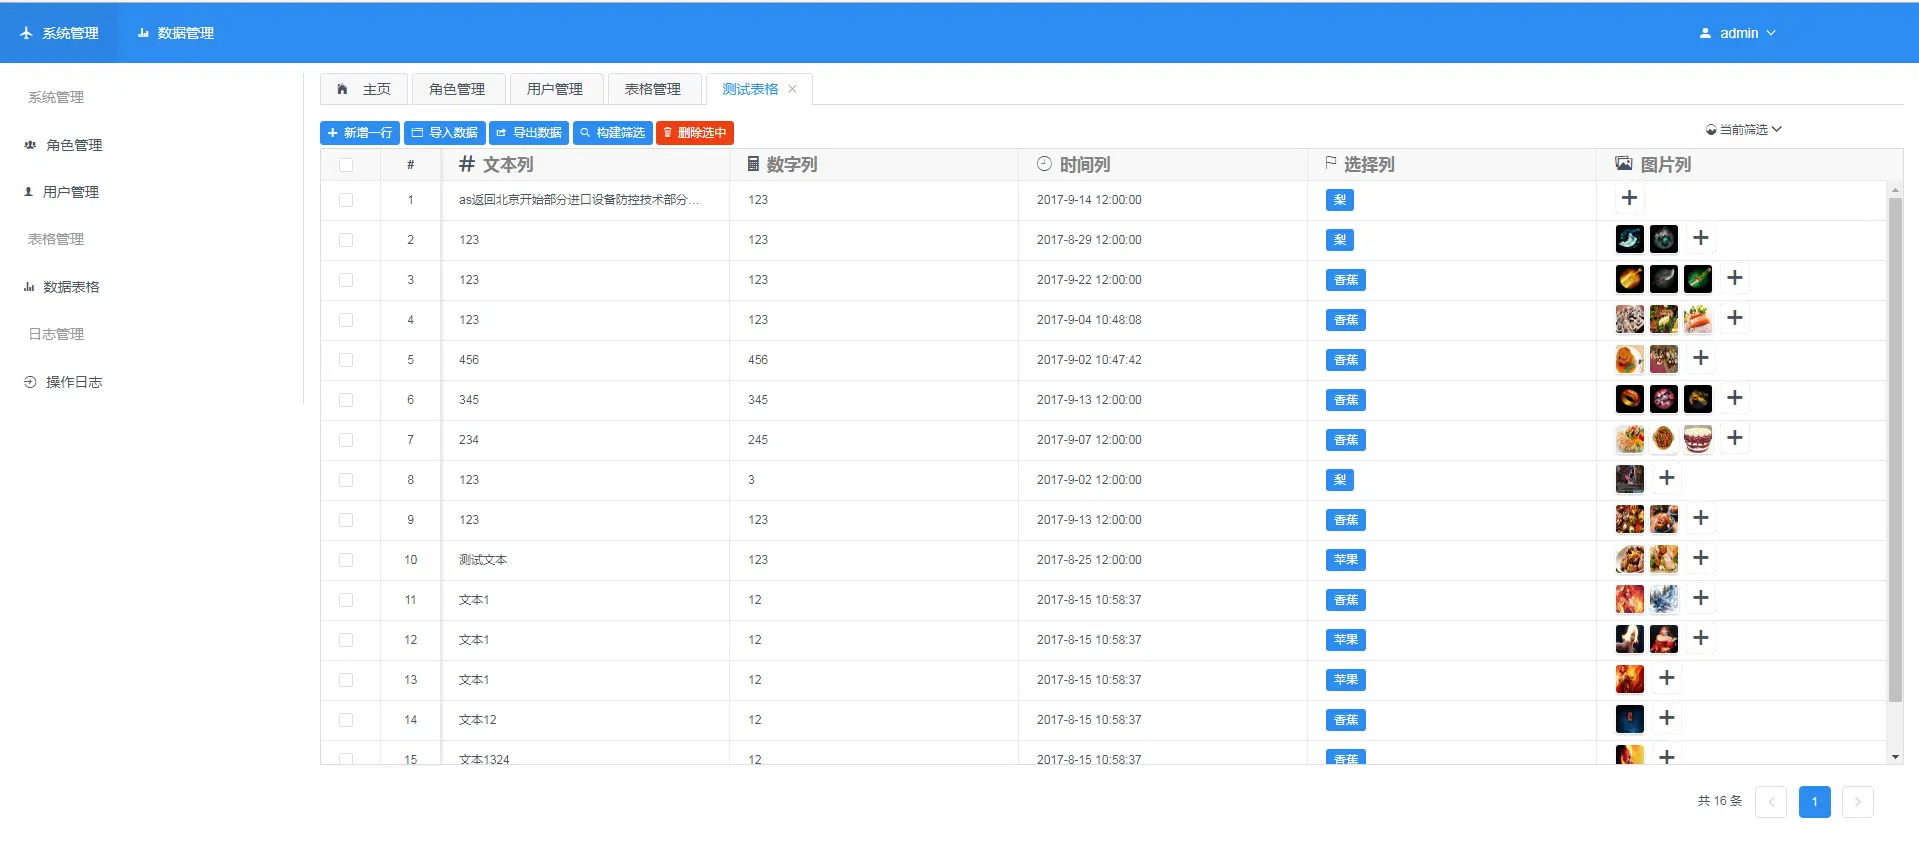Add an image to row 12
The height and width of the screenshot is (844, 1919).
1701,638
